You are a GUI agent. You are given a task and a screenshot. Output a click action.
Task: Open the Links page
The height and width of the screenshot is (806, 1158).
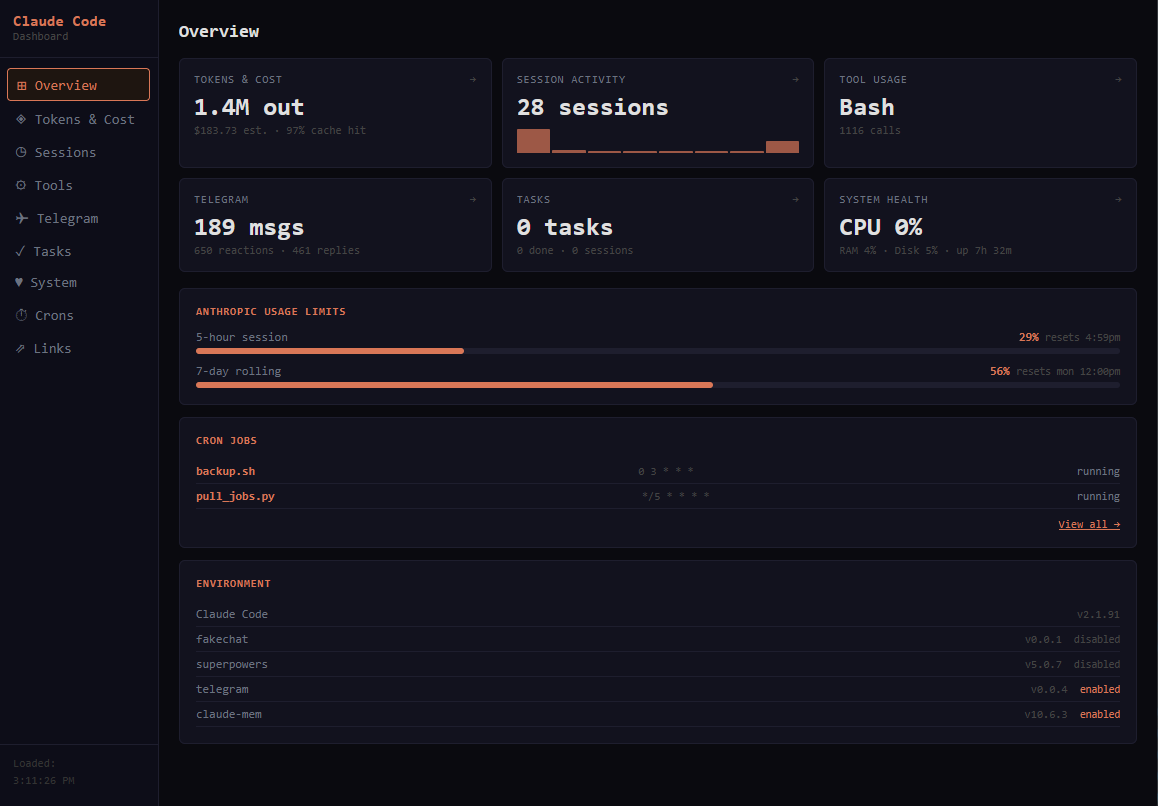pyautogui.click(x=78, y=349)
